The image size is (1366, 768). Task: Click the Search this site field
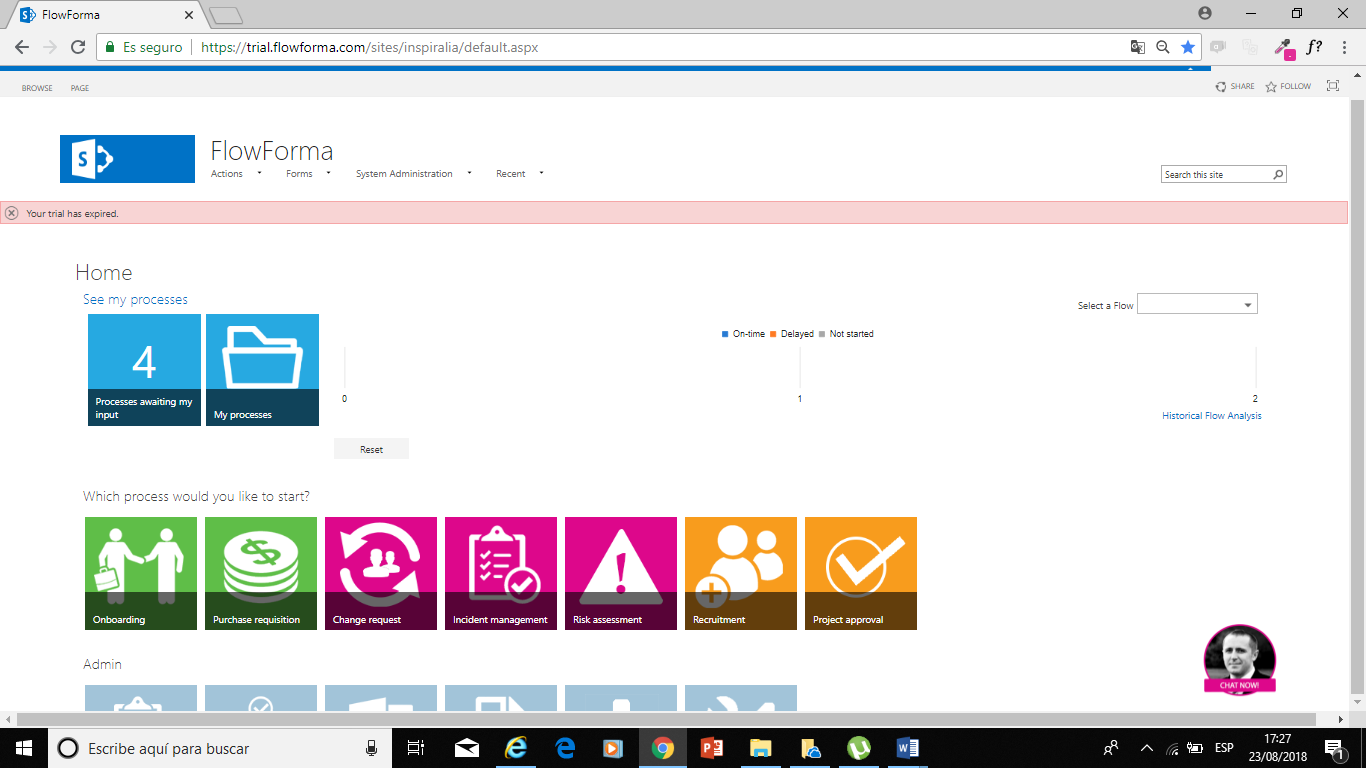[x=1216, y=175]
